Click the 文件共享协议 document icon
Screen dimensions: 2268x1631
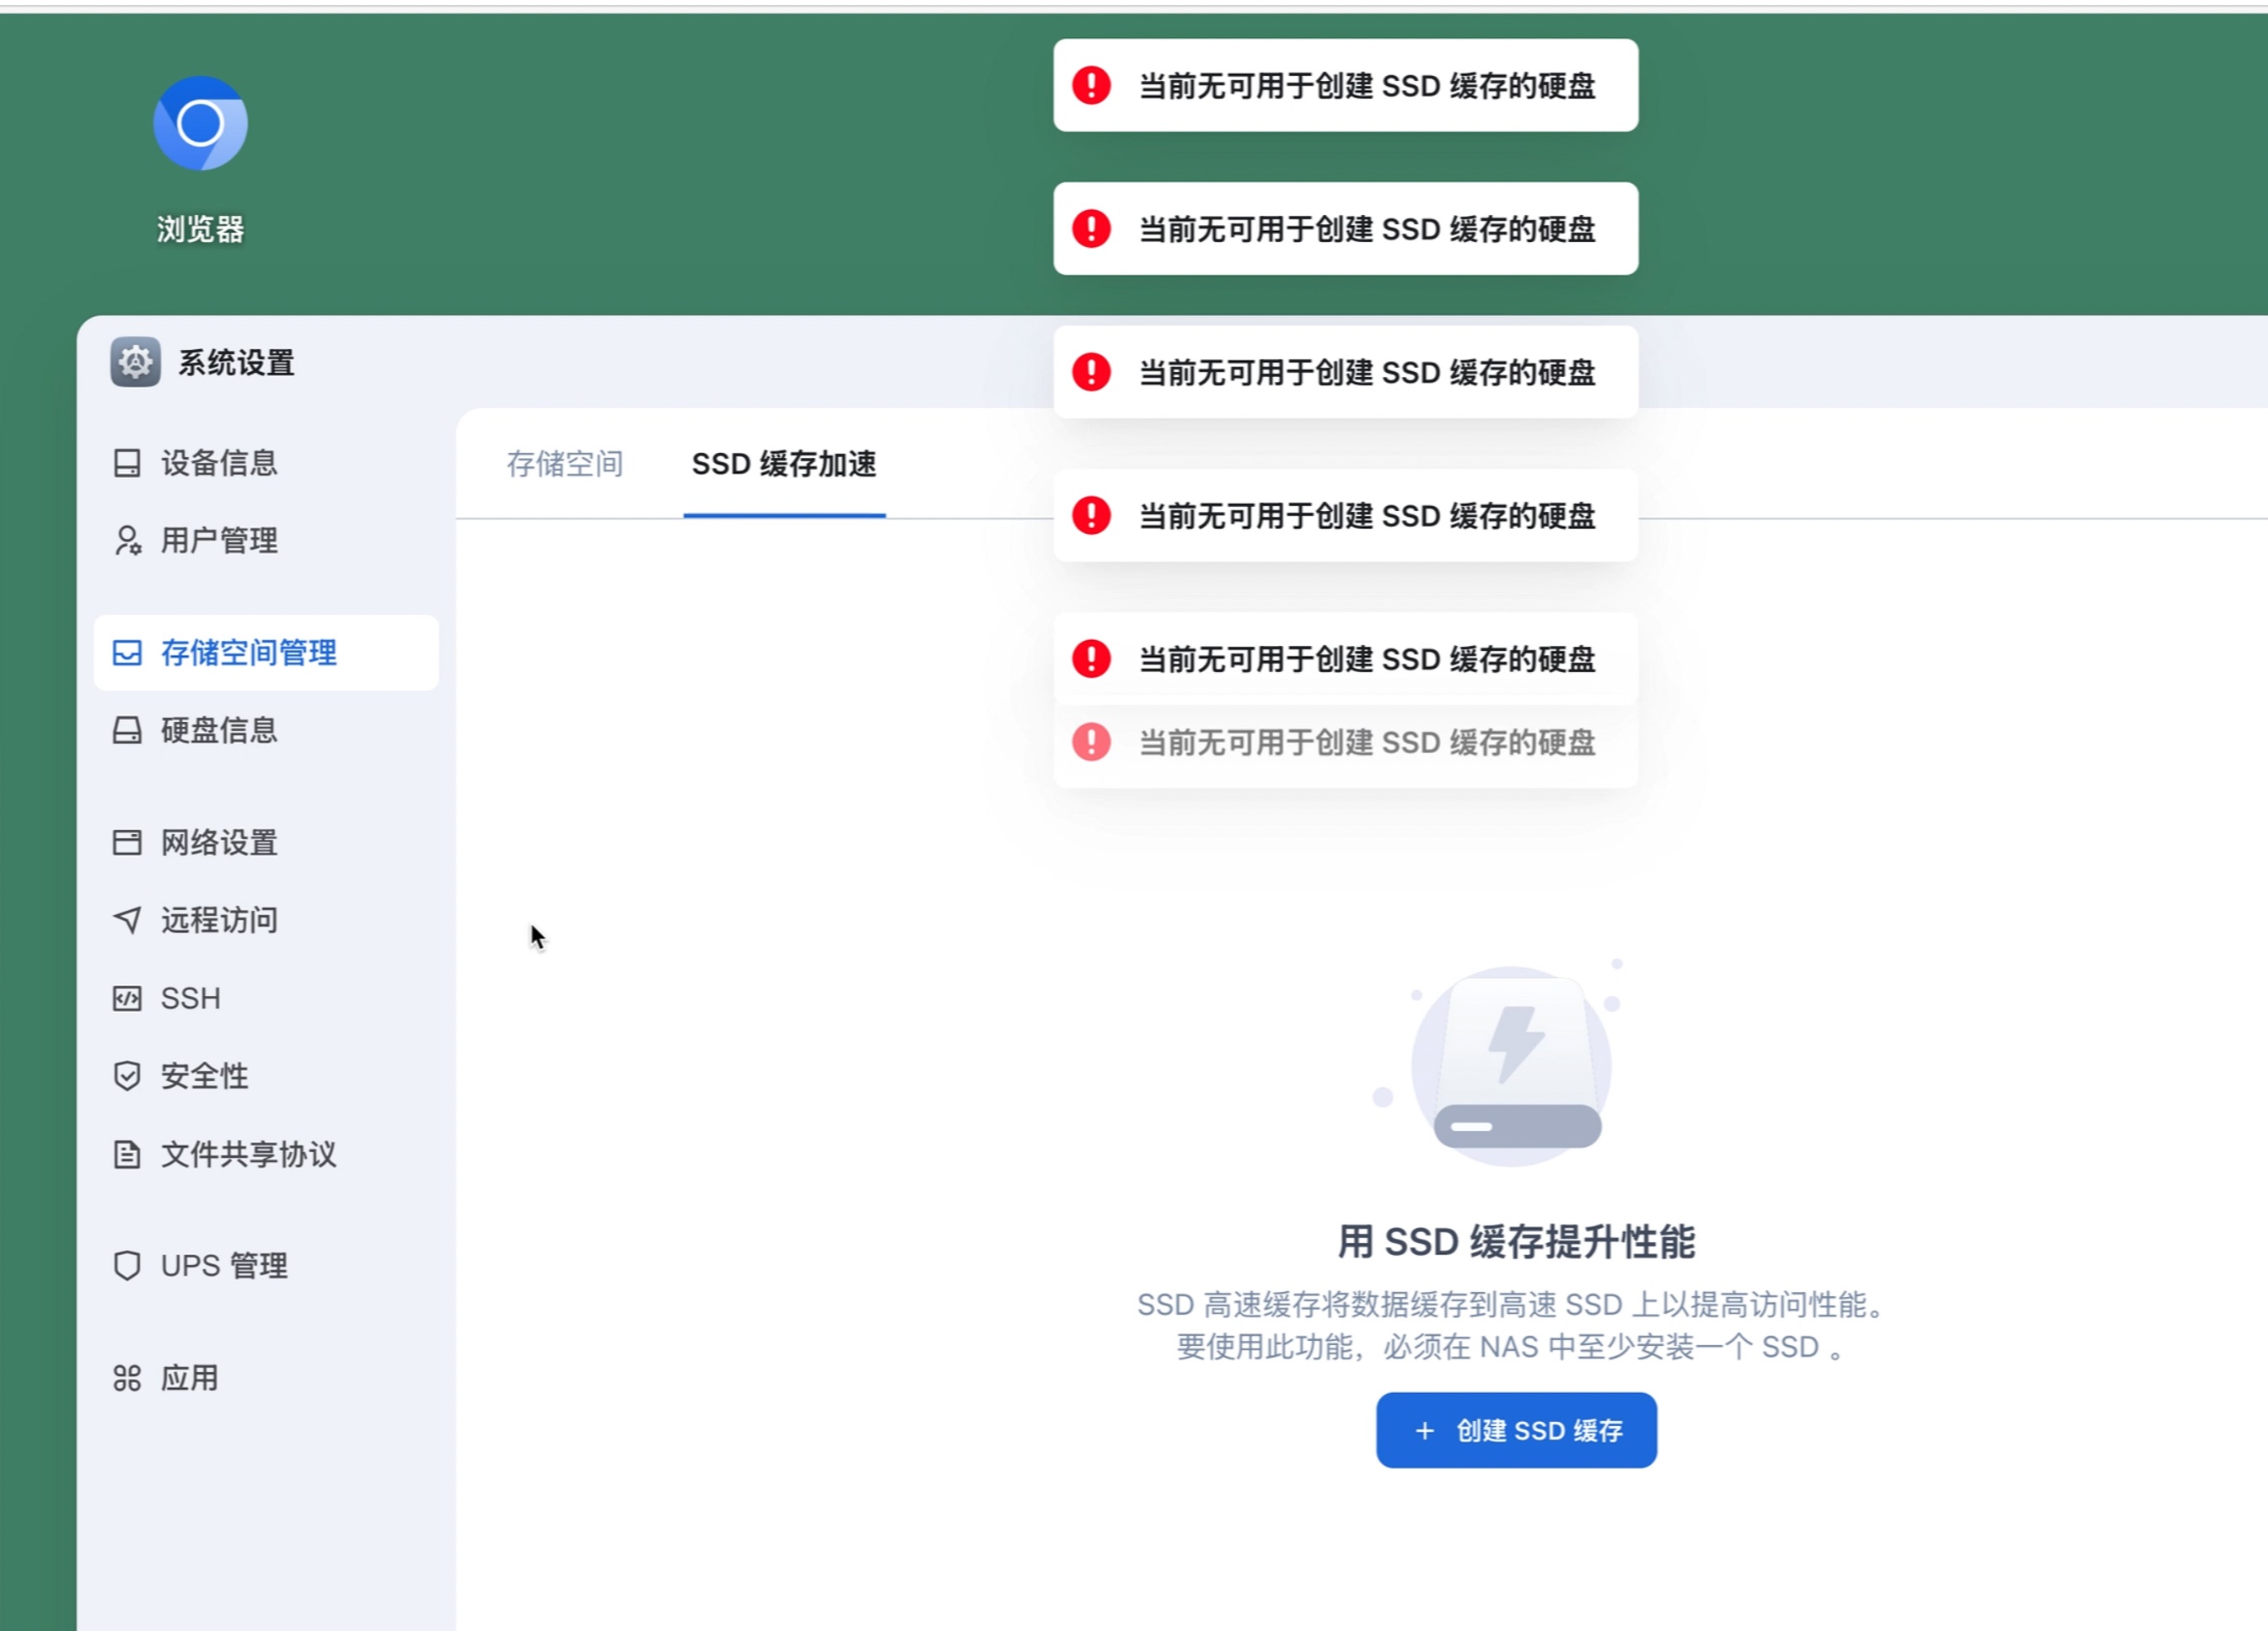tap(127, 1154)
